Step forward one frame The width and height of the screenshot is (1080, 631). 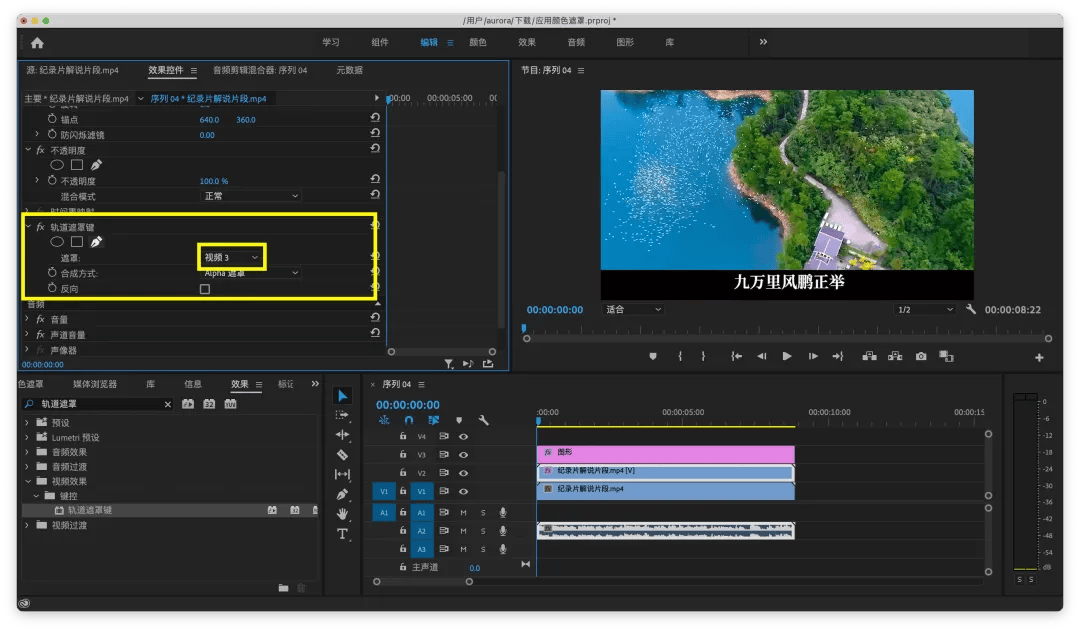(x=813, y=356)
